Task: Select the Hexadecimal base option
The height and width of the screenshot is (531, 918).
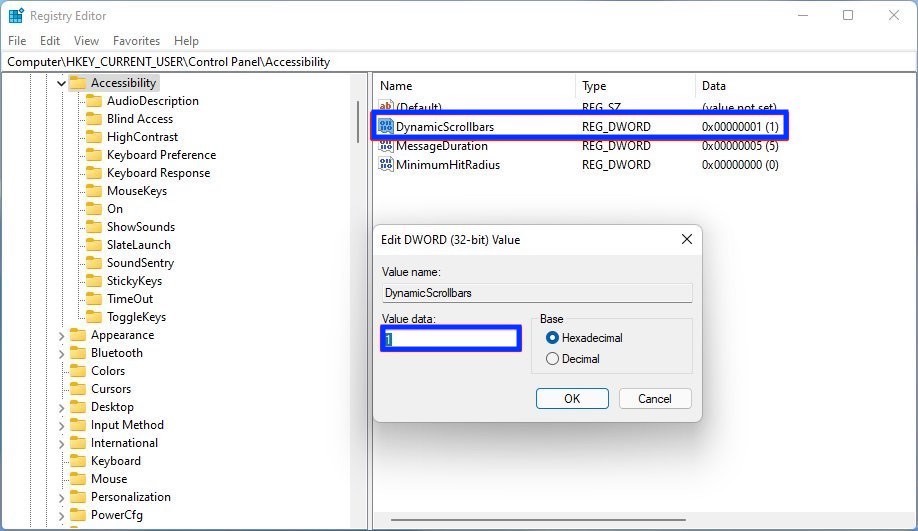Action: pos(552,338)
